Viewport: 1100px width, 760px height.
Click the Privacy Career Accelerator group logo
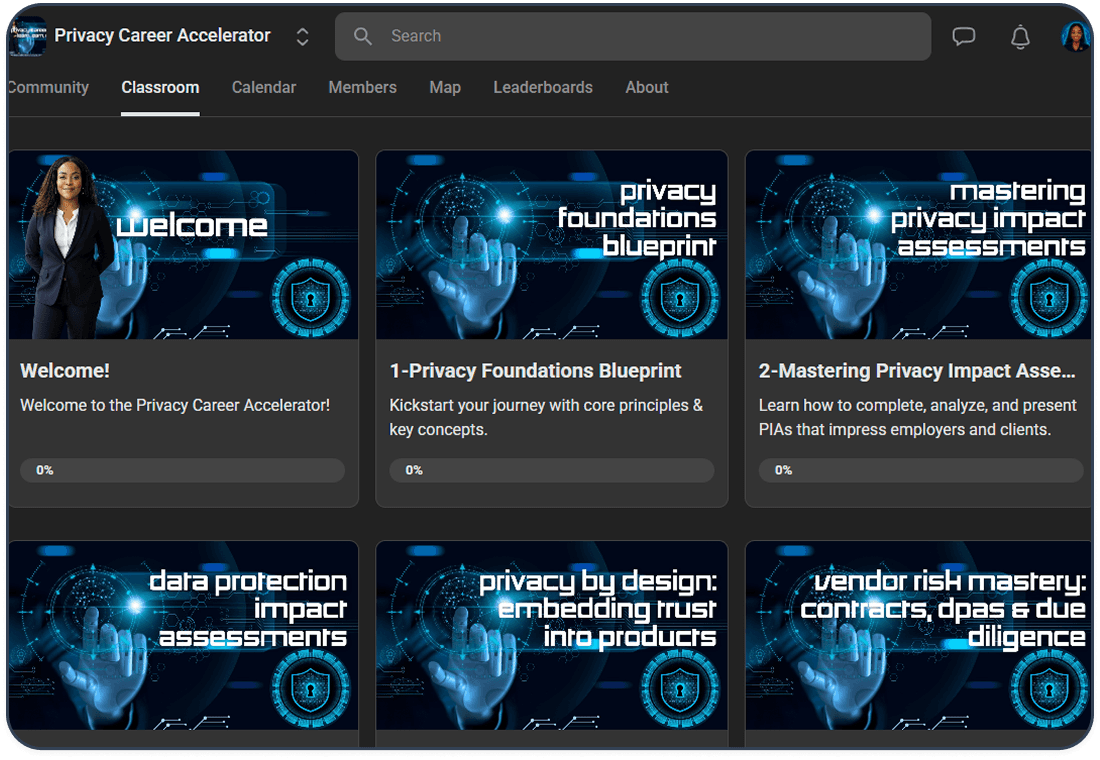[28, 37]
